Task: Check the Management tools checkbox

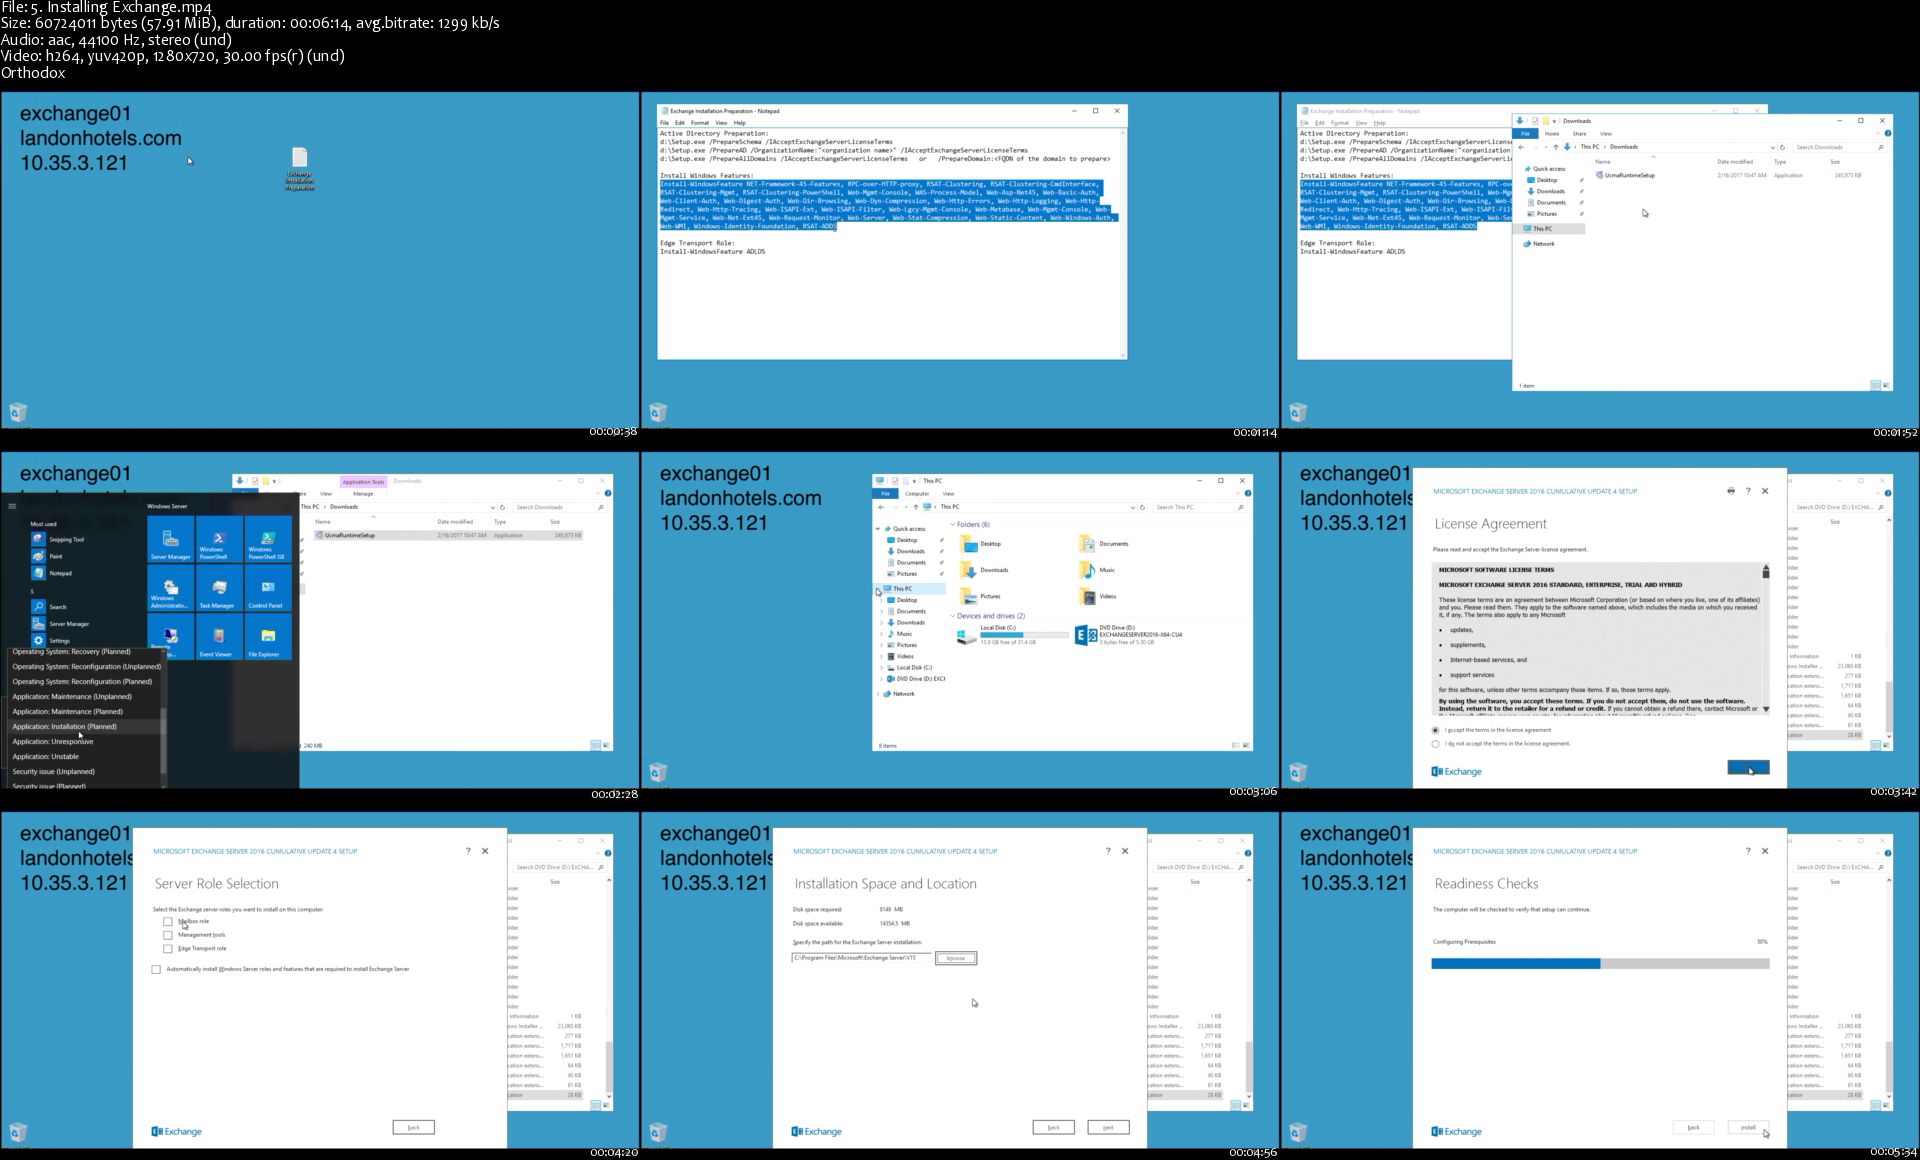Action: point(168,935)
